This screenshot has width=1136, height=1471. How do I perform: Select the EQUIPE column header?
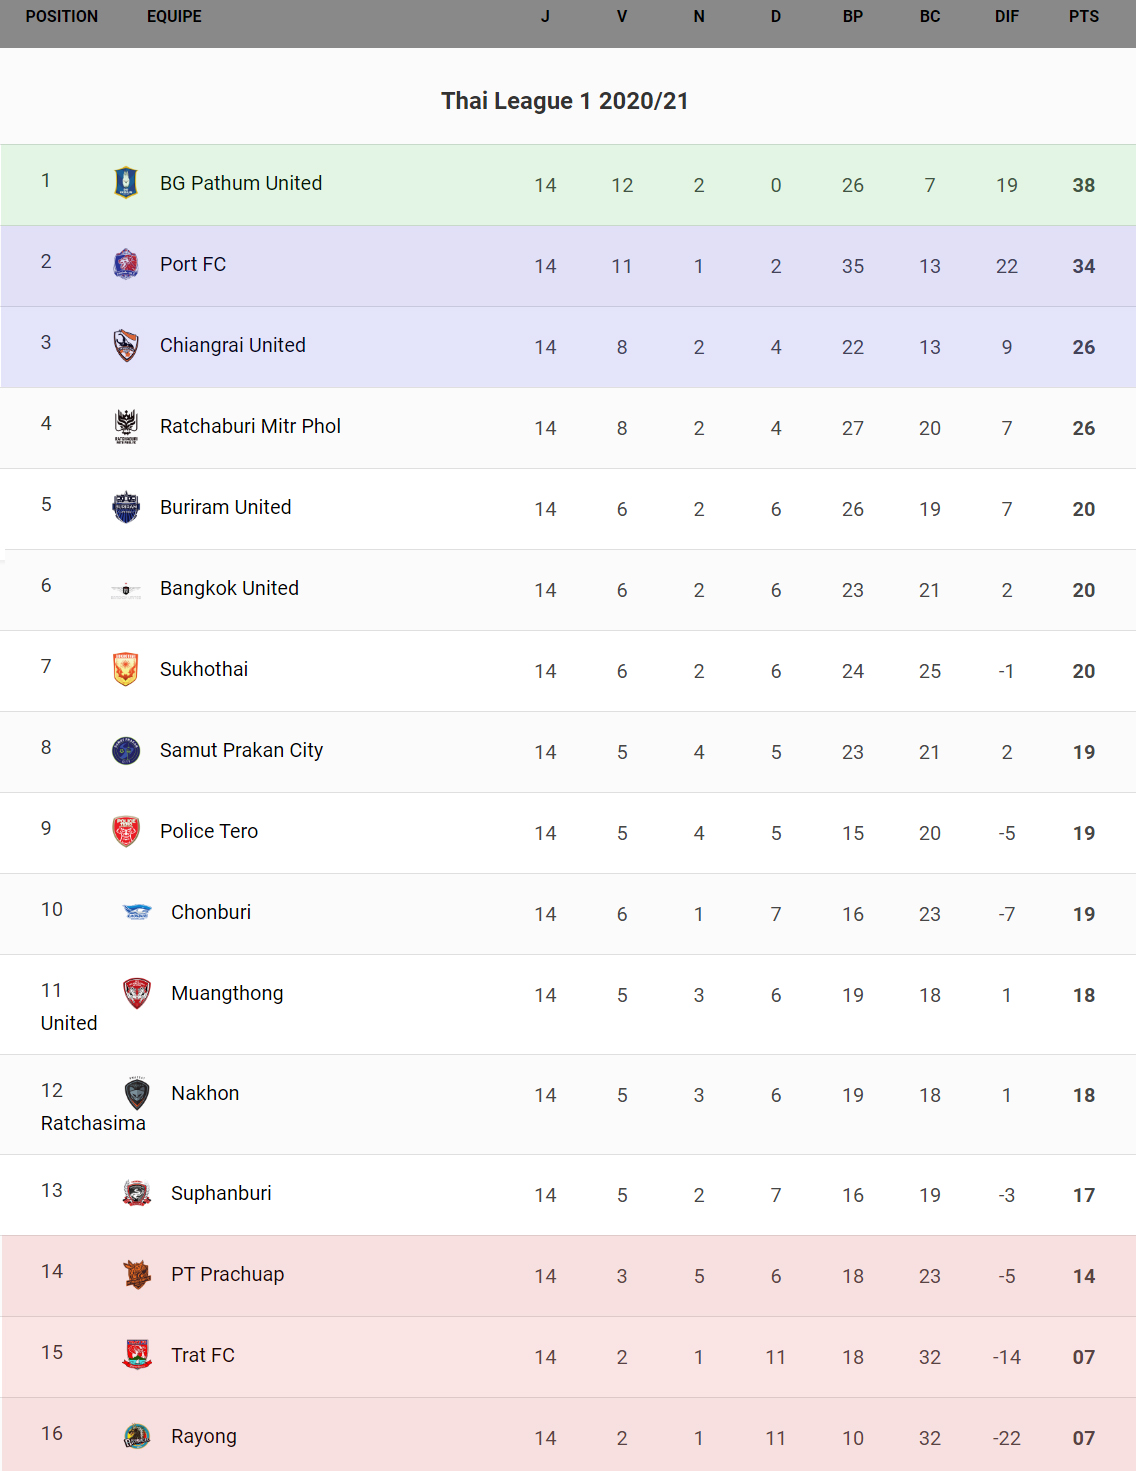click(174, 17)
